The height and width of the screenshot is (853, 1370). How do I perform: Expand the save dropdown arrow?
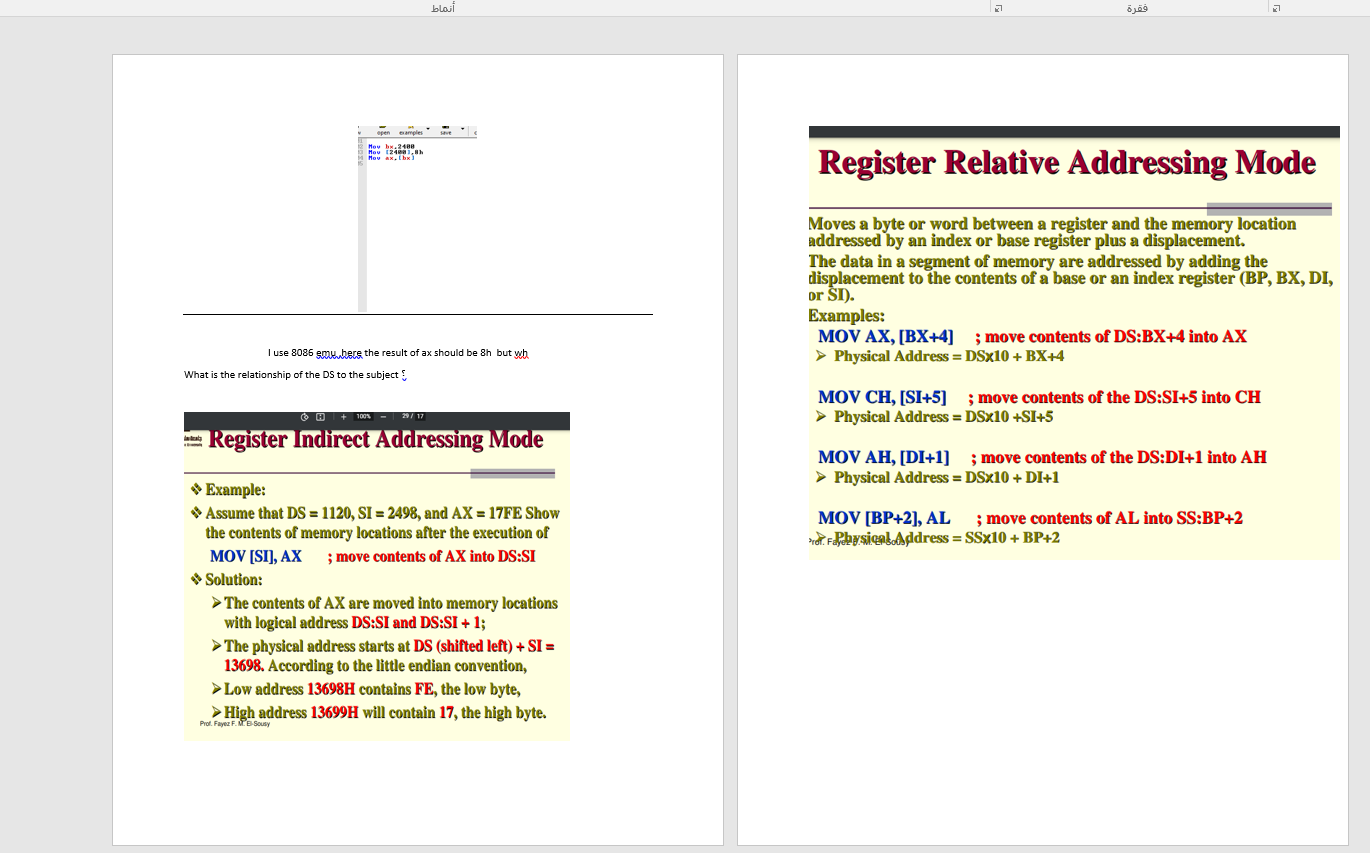pos(462,130)
